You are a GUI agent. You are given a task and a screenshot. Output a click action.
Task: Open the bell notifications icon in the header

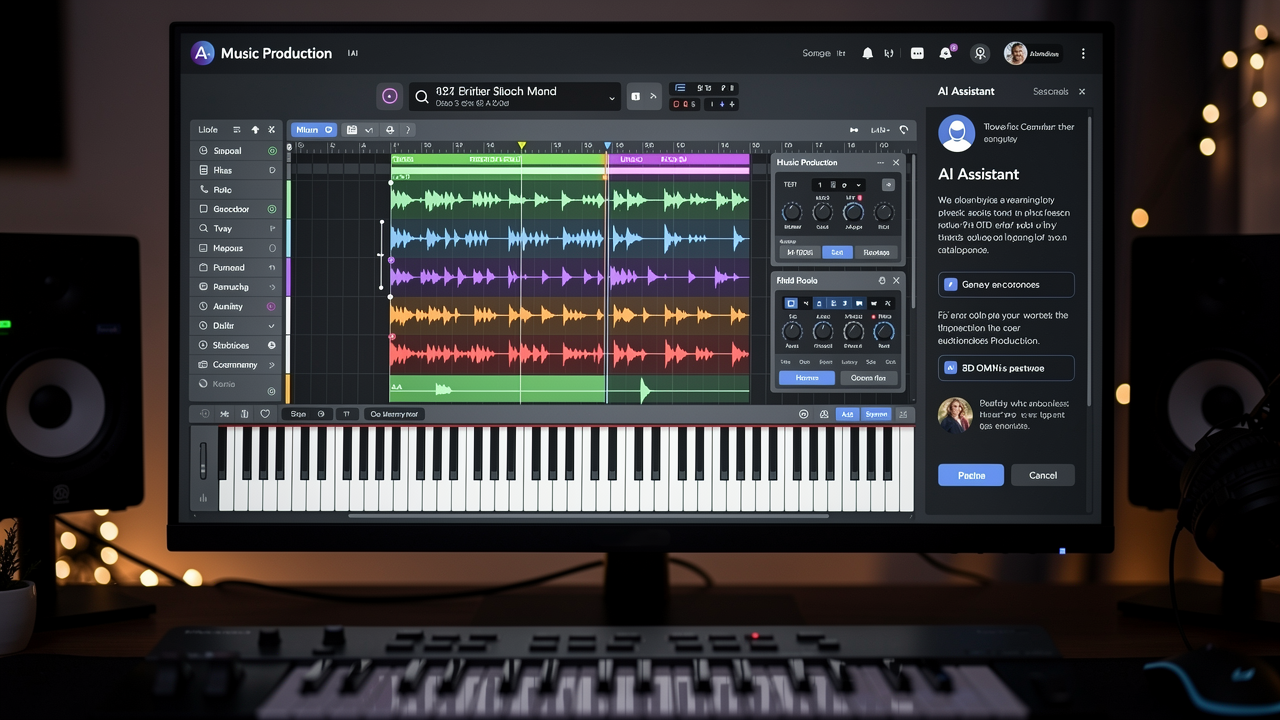click(868, 53)
